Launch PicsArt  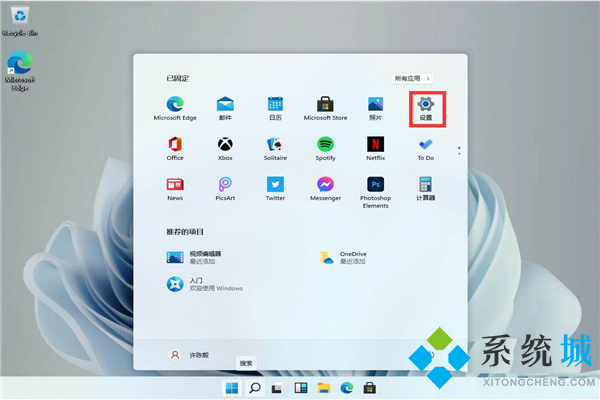[x=225, y=189]
